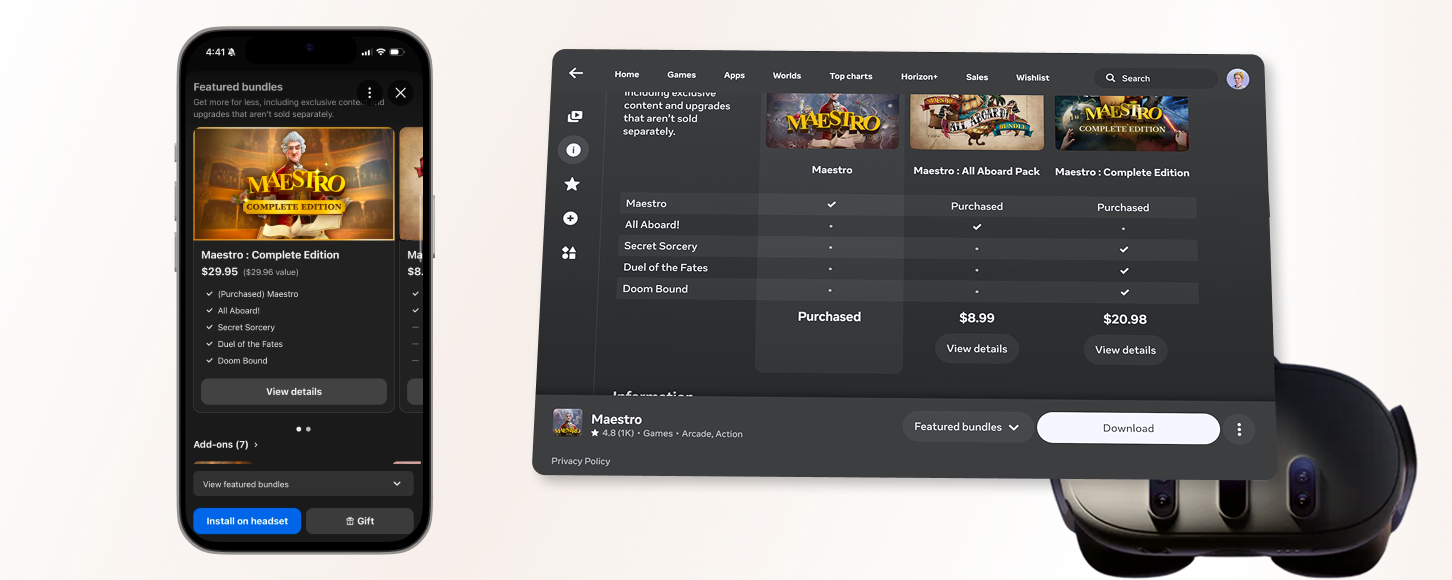The height and width of the screenshot is (580, 1452).
Task: Expand the Add-ons (7) section
Action: (x=225, y=444)
